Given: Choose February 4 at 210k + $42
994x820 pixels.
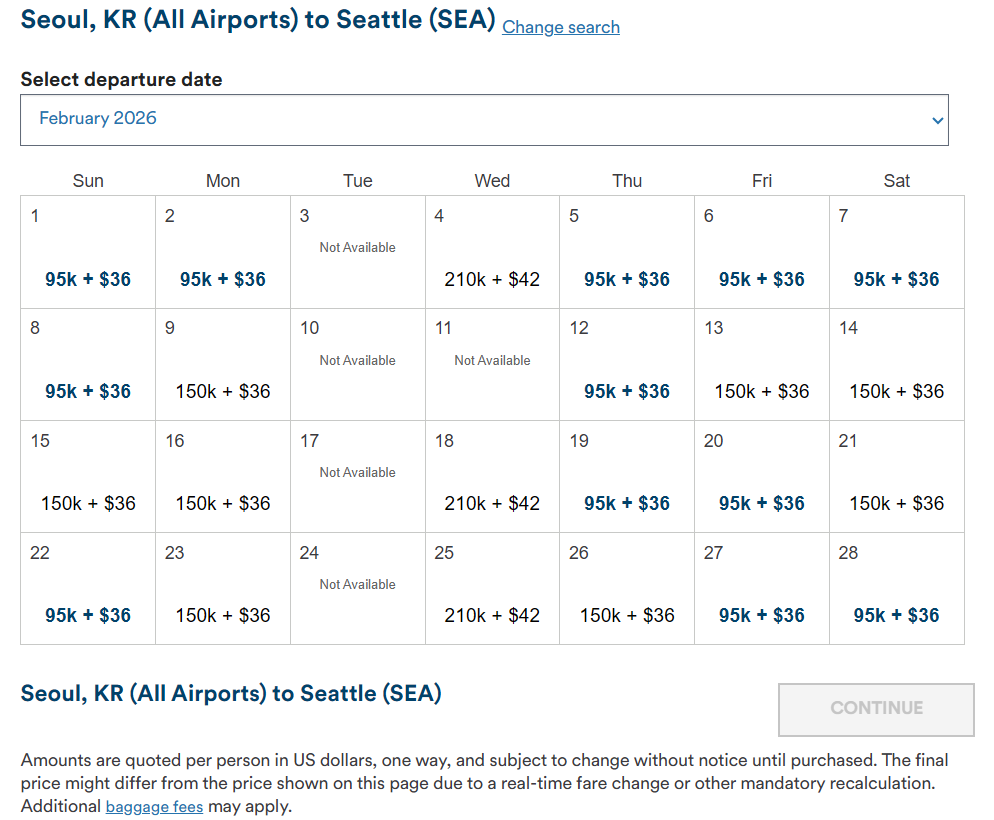Looking at the screenshot, I should (492, 279).
